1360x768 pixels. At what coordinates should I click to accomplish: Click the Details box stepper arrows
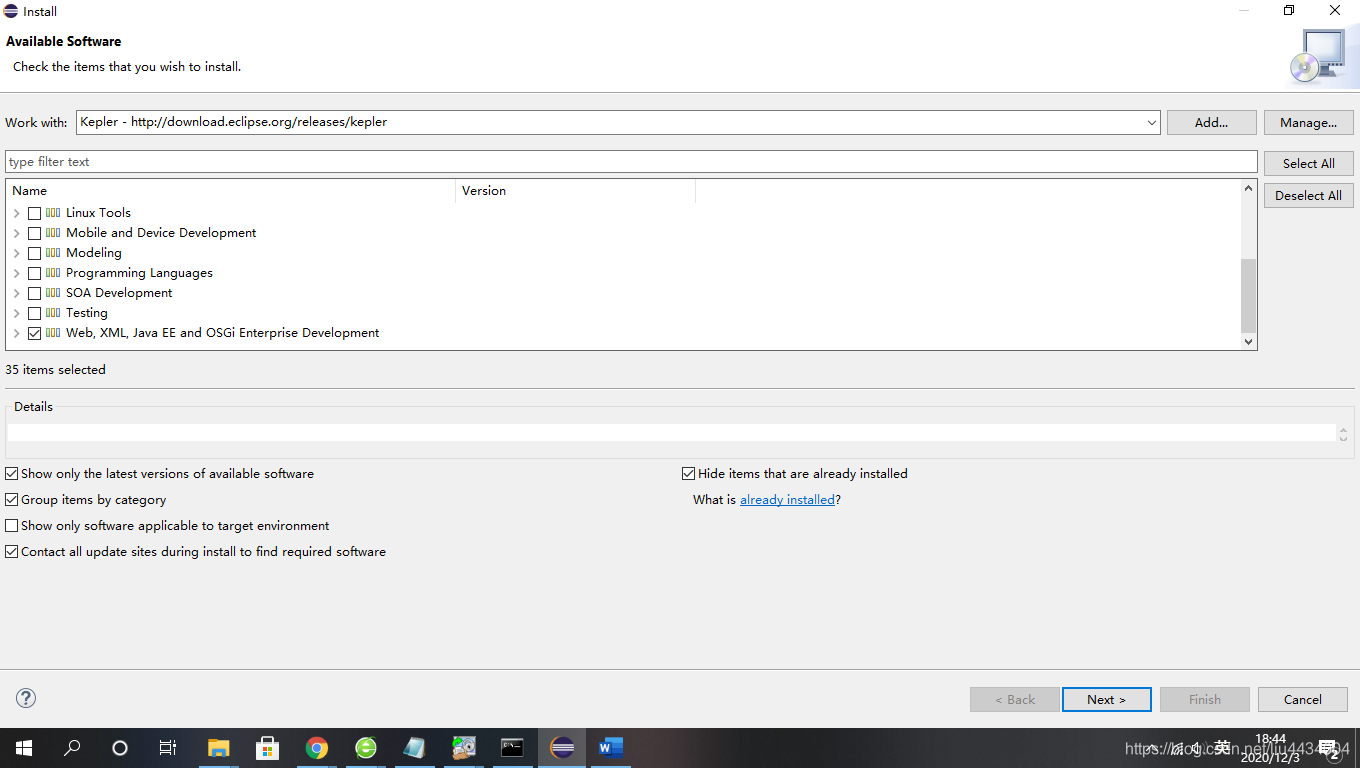click(1343, 433)
